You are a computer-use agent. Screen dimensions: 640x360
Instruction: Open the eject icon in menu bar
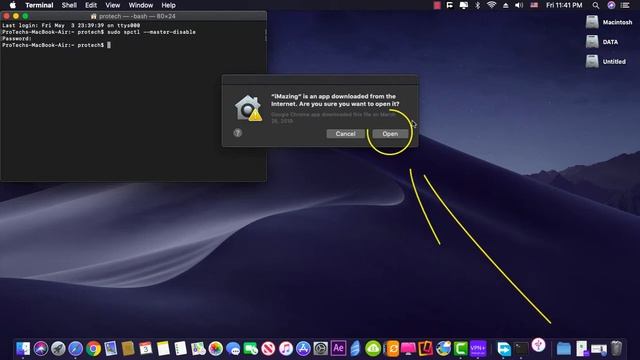click(506, 5)
